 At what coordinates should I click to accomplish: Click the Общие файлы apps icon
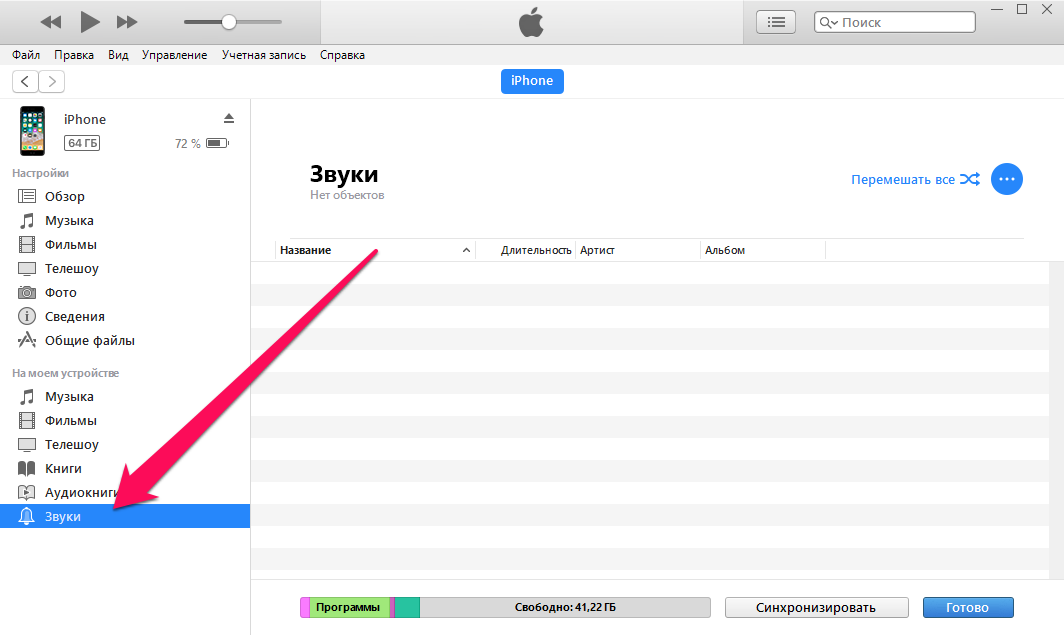coord(26,340)
